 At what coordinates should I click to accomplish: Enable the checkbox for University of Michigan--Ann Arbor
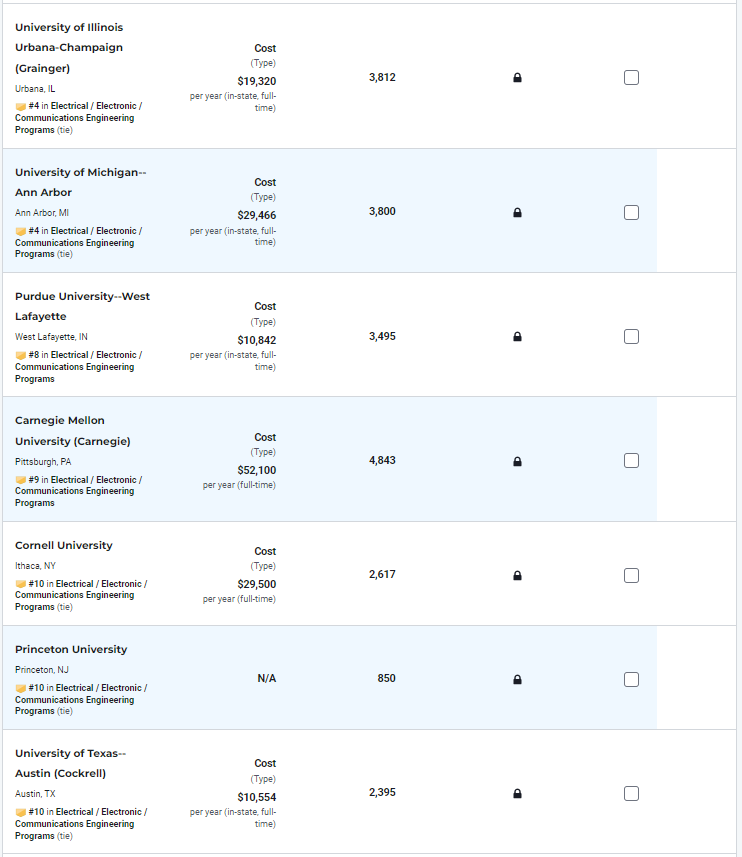(x=631, y=212)
